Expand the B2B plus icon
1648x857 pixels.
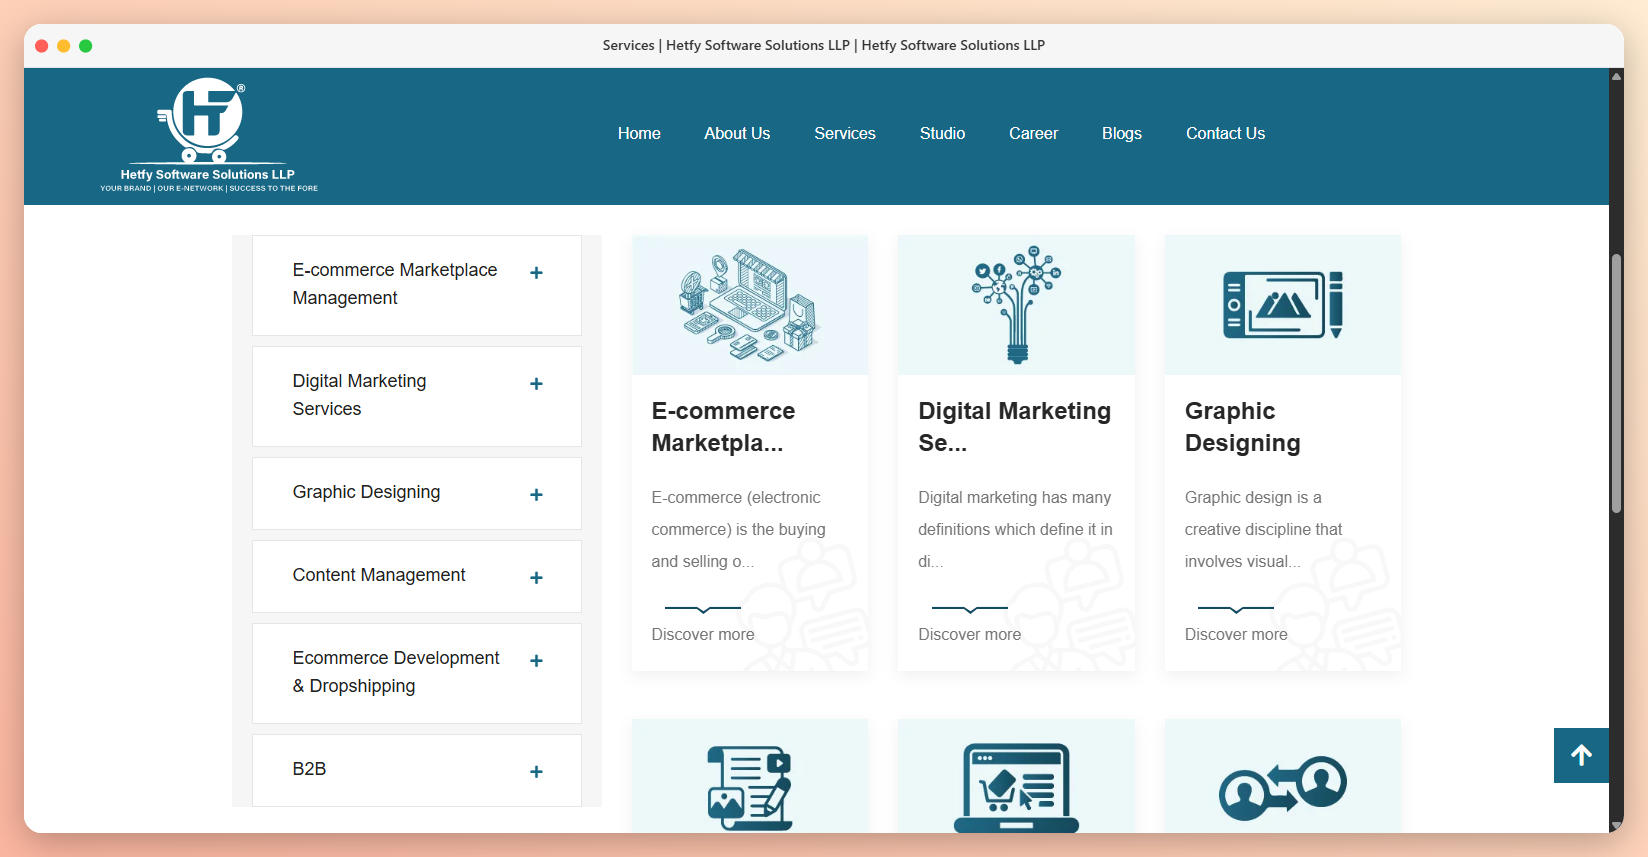pos(536,772)
